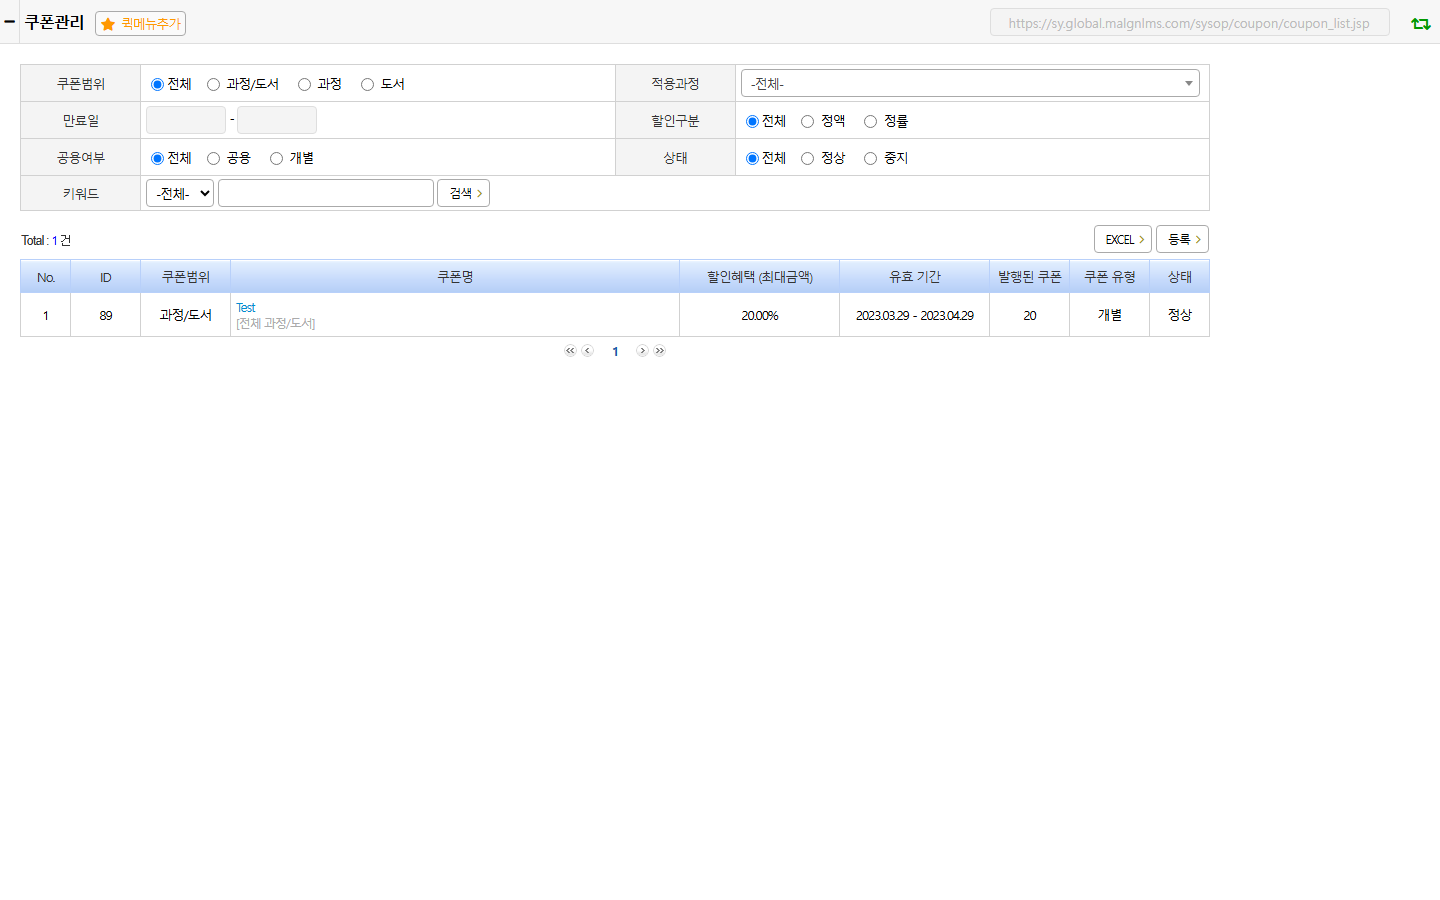Click the 등록 register button
1440x900 pixels.
1183,239
